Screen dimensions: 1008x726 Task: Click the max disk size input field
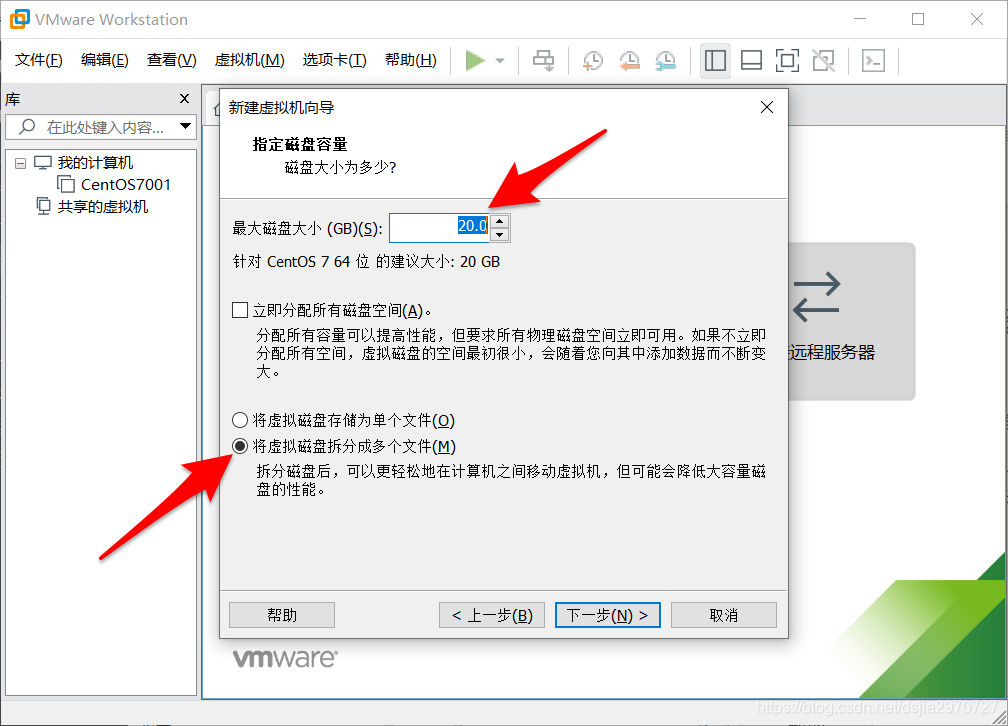pos(440,228)
